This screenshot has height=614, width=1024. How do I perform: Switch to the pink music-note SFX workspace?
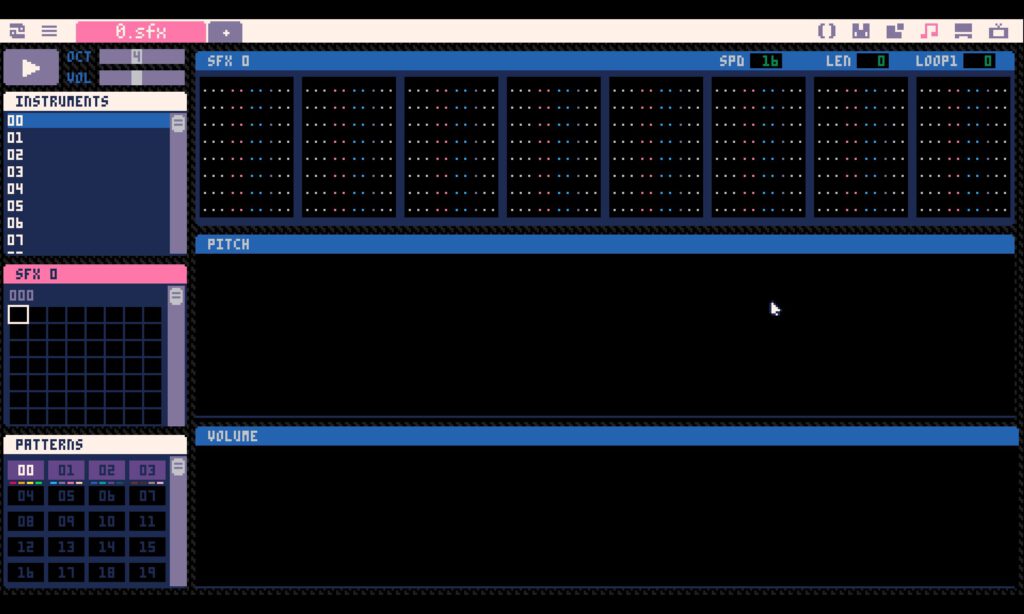pos(929,31)
